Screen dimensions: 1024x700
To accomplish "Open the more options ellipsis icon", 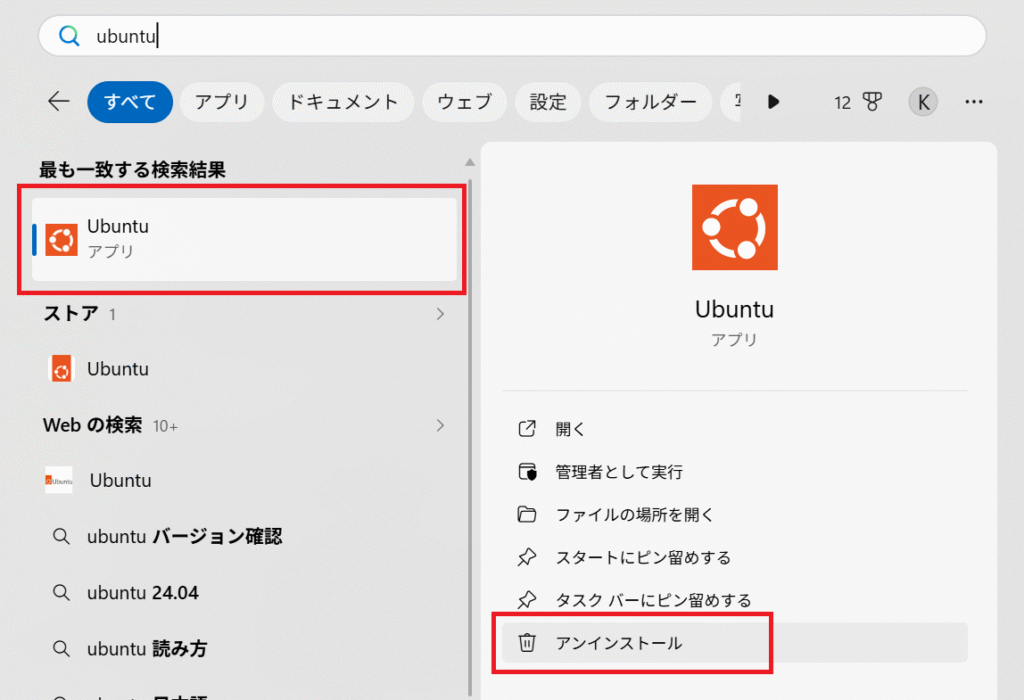I will coord(973,101).
